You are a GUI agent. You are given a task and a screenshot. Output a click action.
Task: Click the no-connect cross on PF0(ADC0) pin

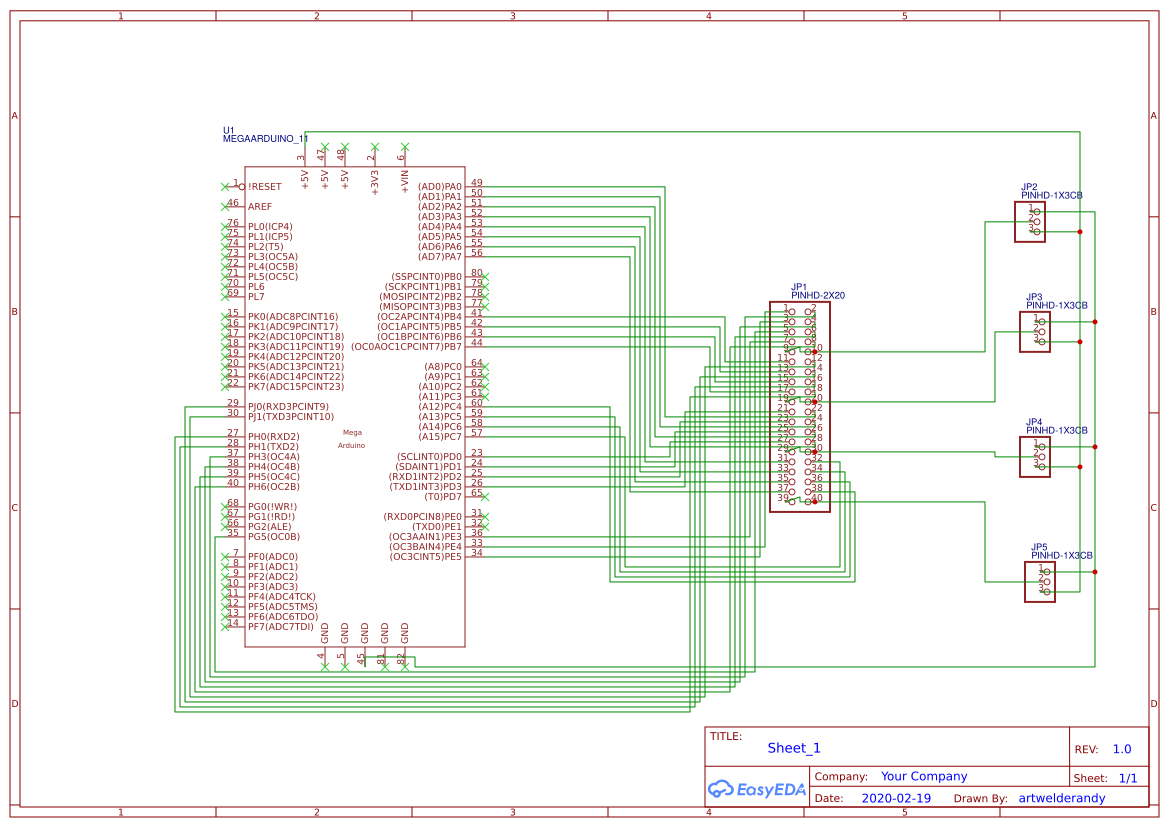pyautogui.click(x=227, y=557)
